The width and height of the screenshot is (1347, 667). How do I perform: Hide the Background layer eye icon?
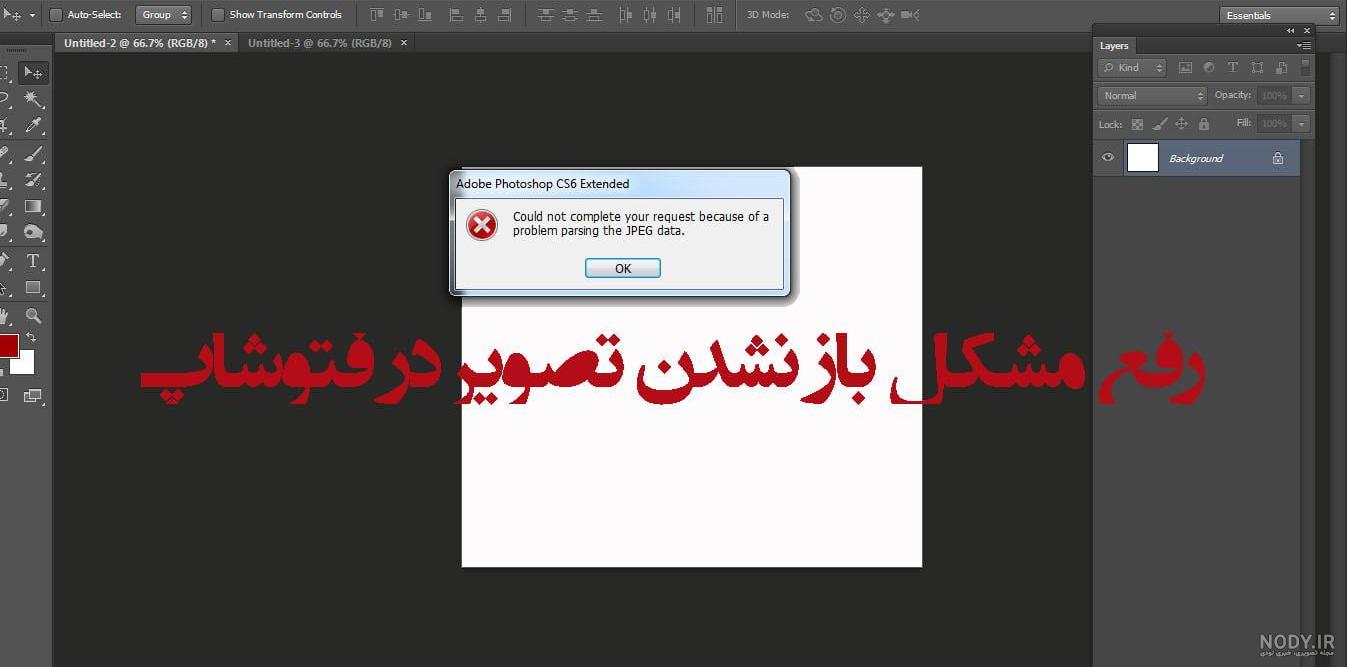[x=1108, y=158]
